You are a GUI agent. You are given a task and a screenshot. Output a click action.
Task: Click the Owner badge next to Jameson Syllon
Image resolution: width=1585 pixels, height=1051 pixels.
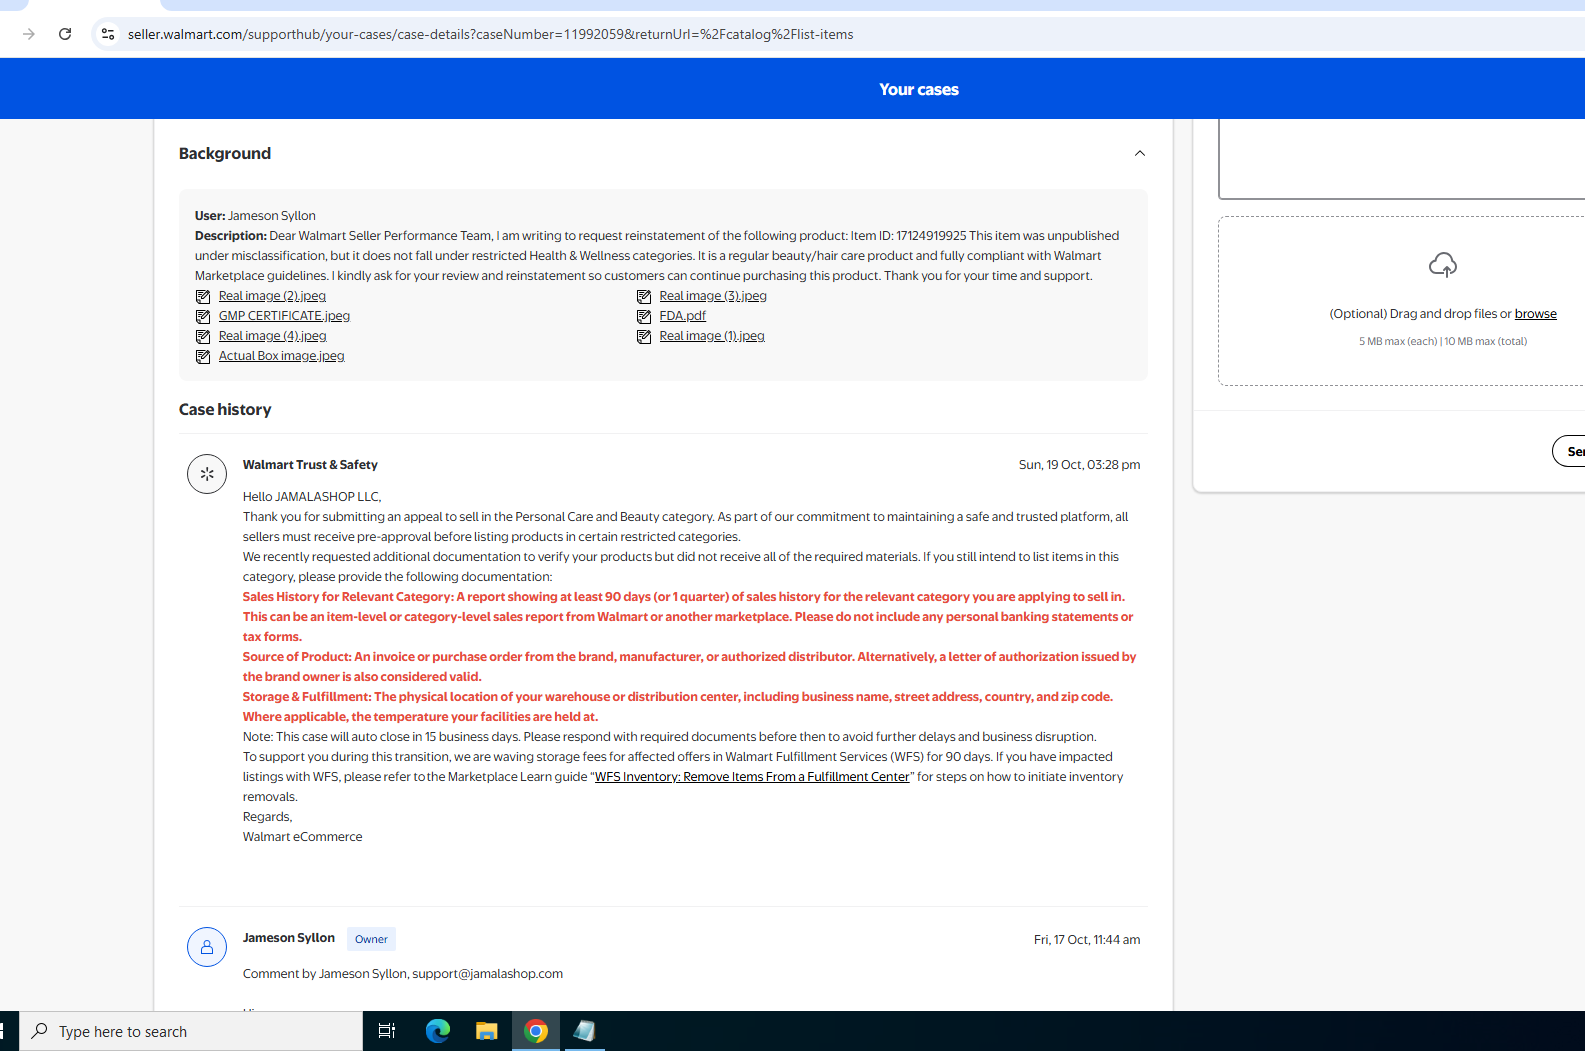tap(371, 939)
